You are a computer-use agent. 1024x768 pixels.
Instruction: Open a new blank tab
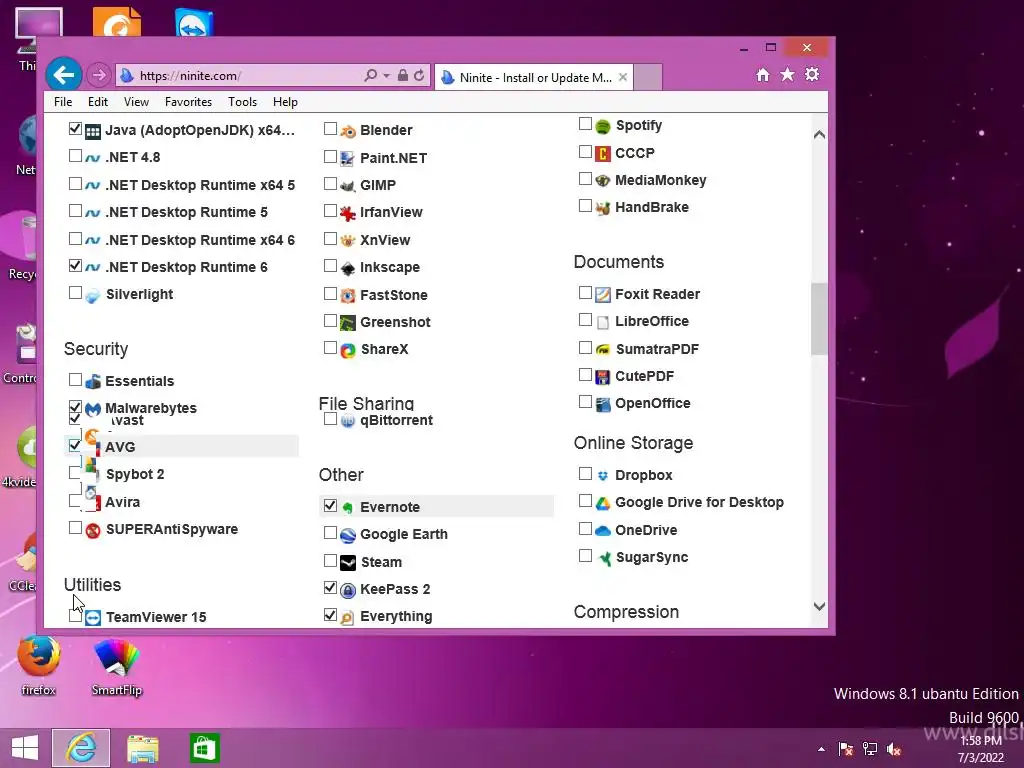click(x=648, y=77)
